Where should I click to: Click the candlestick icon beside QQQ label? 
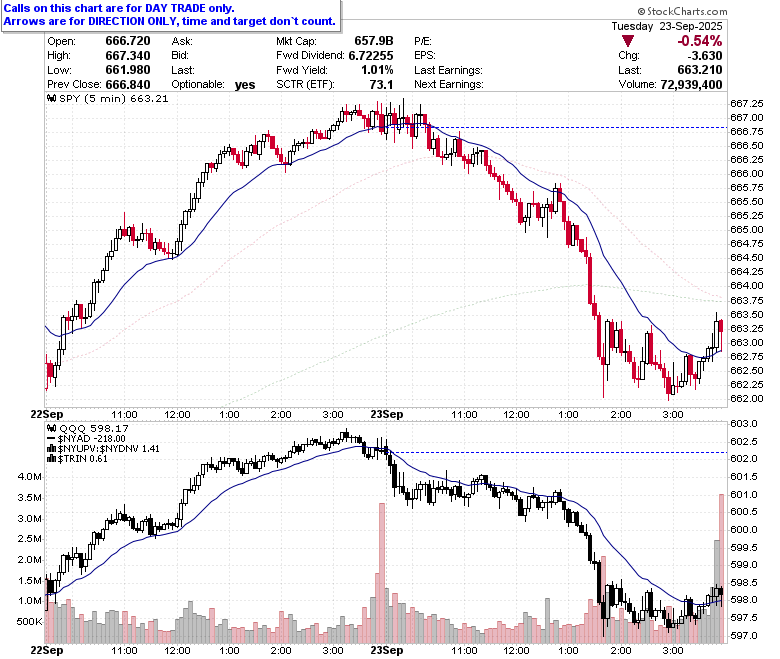(51, 428)
